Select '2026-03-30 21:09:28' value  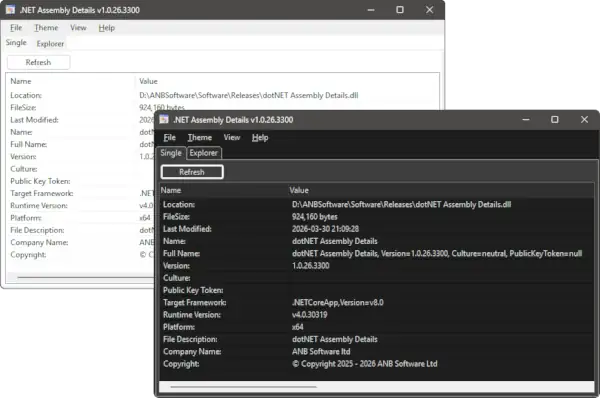click(325, 229)
